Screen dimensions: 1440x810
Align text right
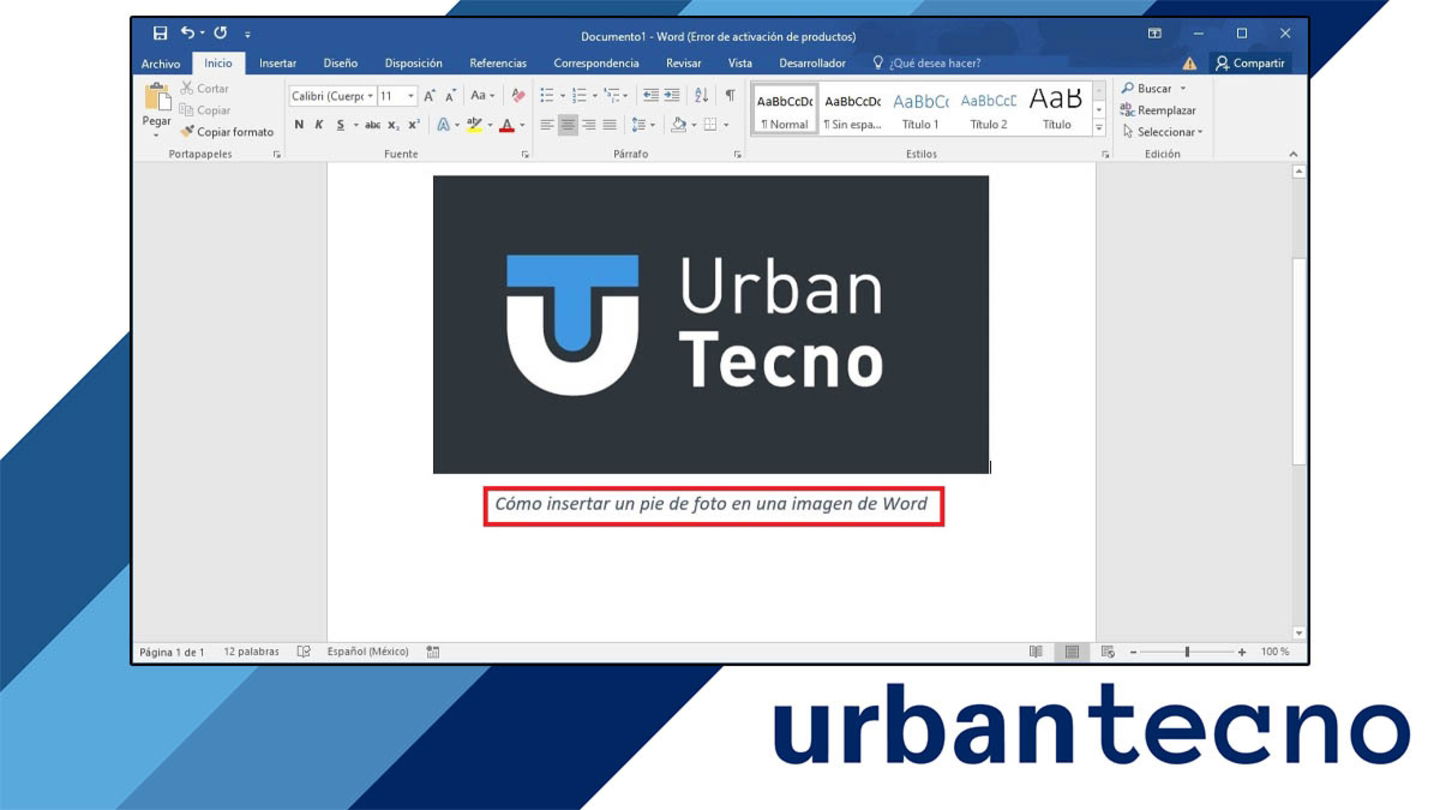pyautogui.click(x=589, y=125)
